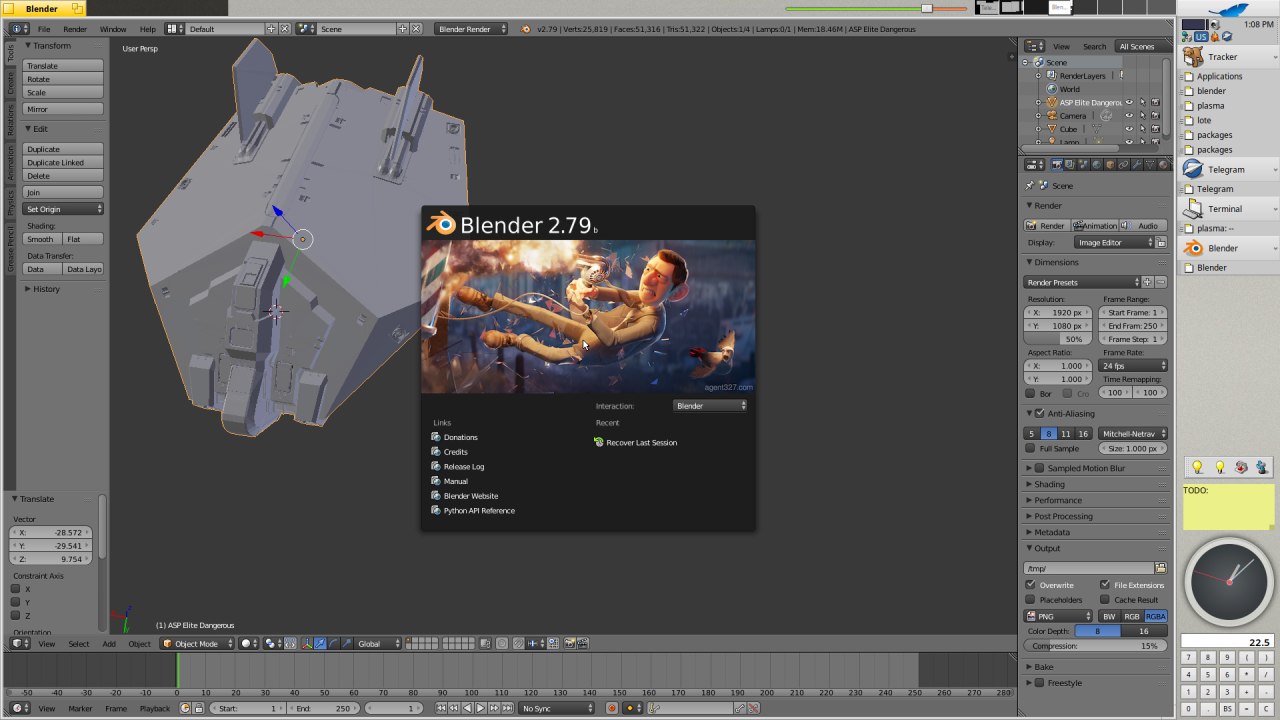
Task: Enable the Sampled Motion Blur checkbox
Action: (x=1040, y=468)
